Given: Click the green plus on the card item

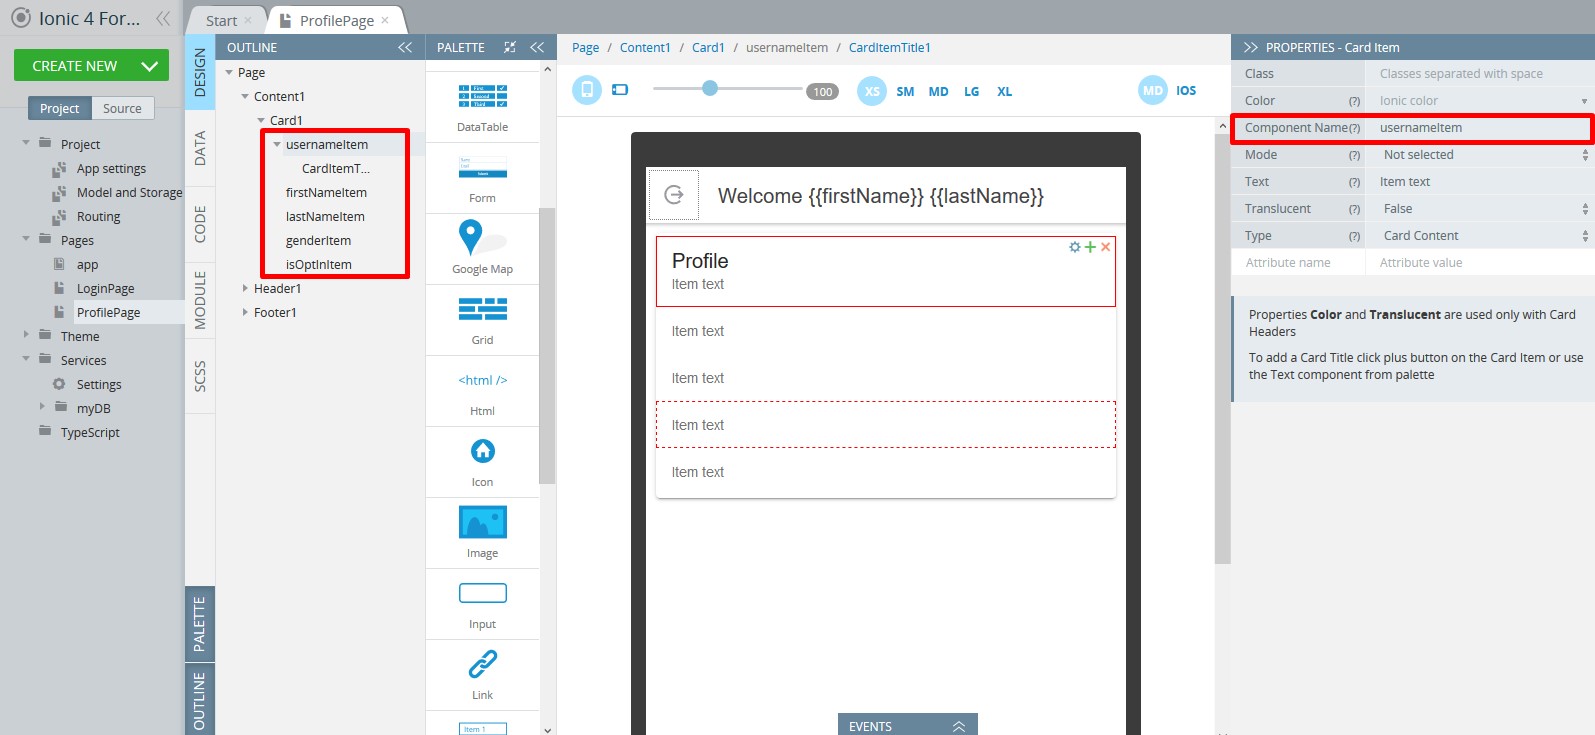Looking at the screenshot, I should [x=1090, y=247].
